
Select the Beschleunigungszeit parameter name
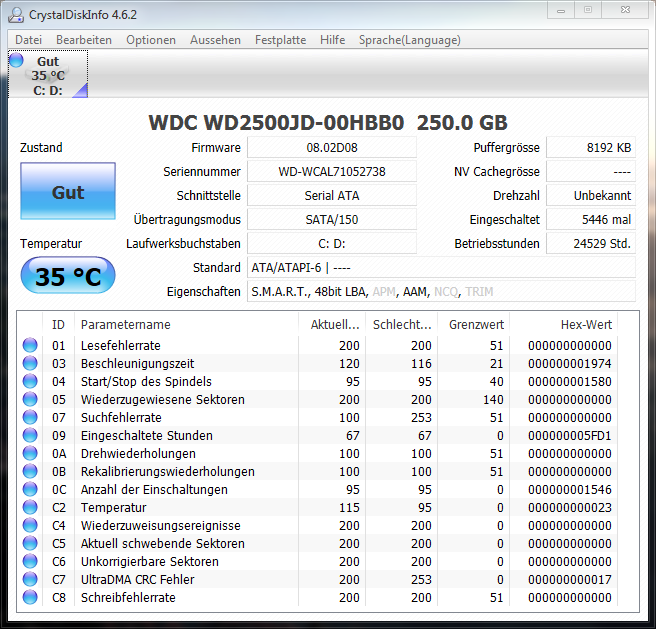137,363
